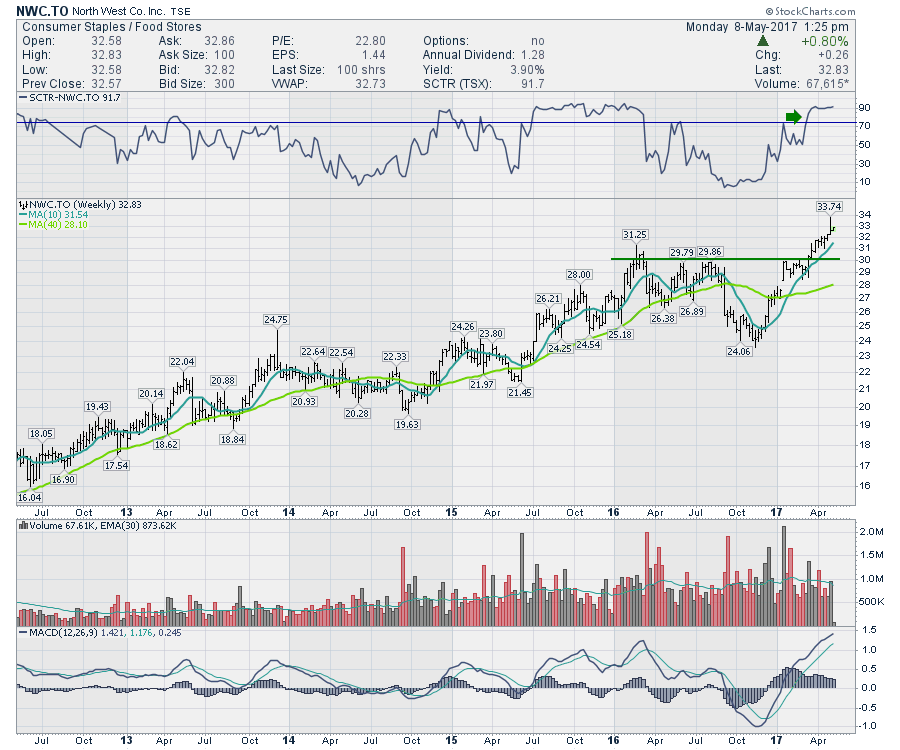This screenshot has height=750, width=900.
Task: Click the 24.06 low price label
Action: pyautogui.click(x=739, y=351)
